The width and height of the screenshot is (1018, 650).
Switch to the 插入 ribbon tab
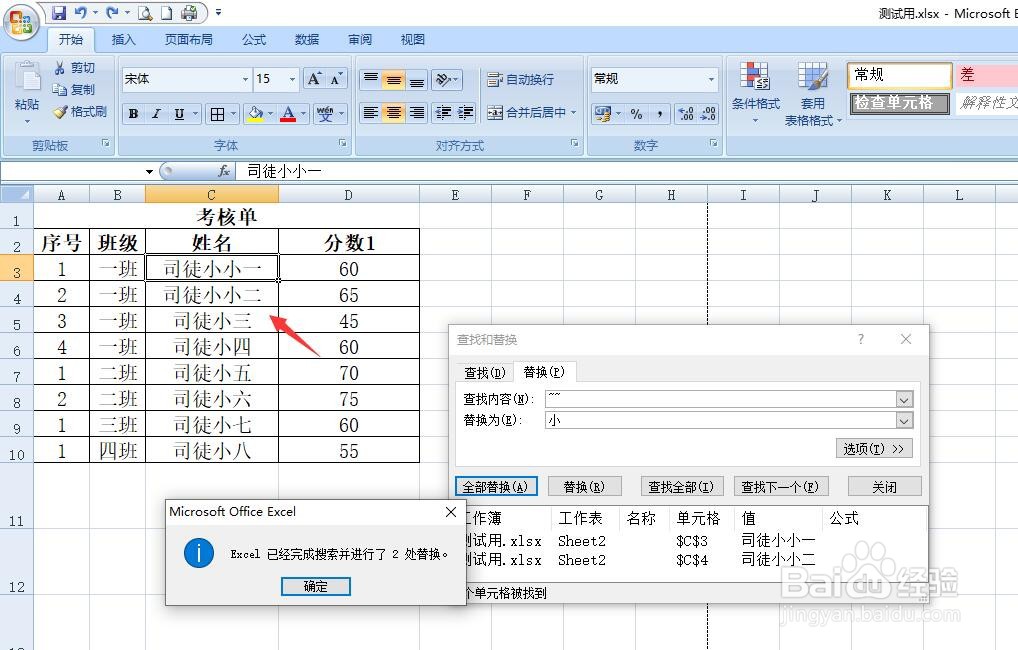[123, 40]
